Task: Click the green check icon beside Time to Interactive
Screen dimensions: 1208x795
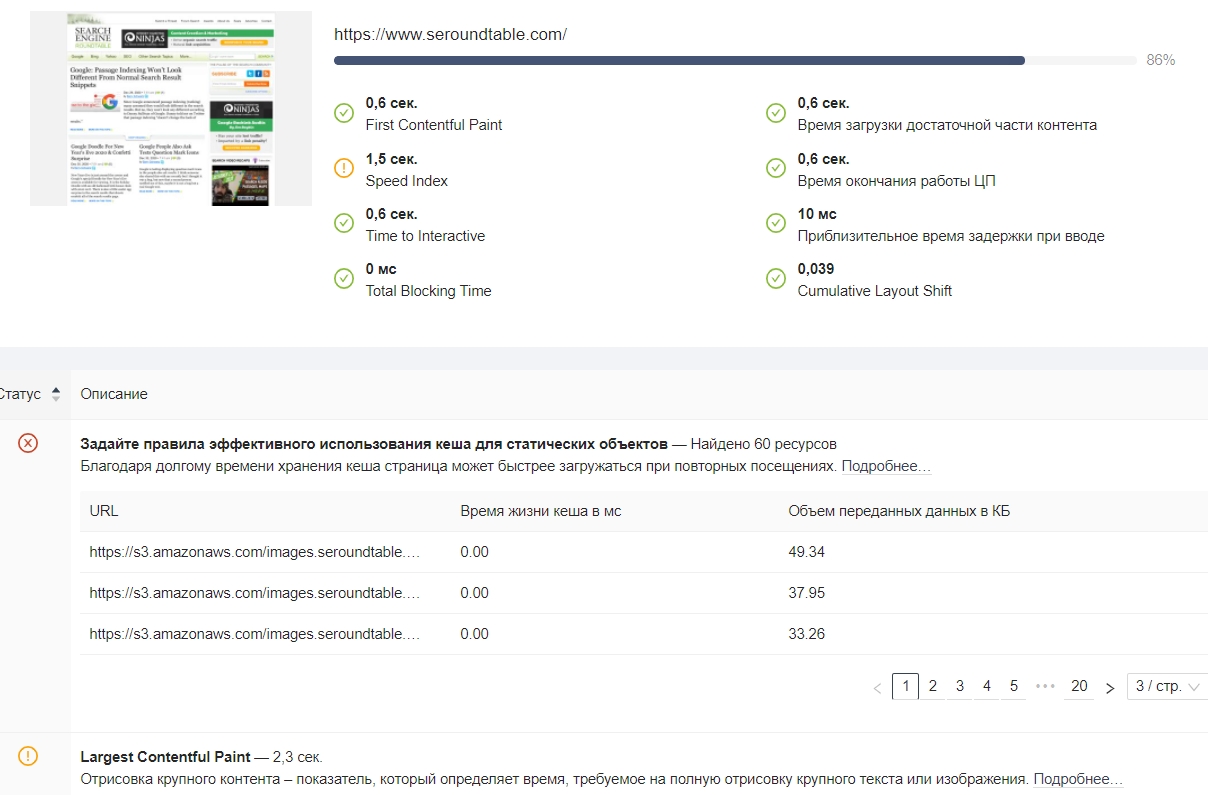Action: point(344,224)
